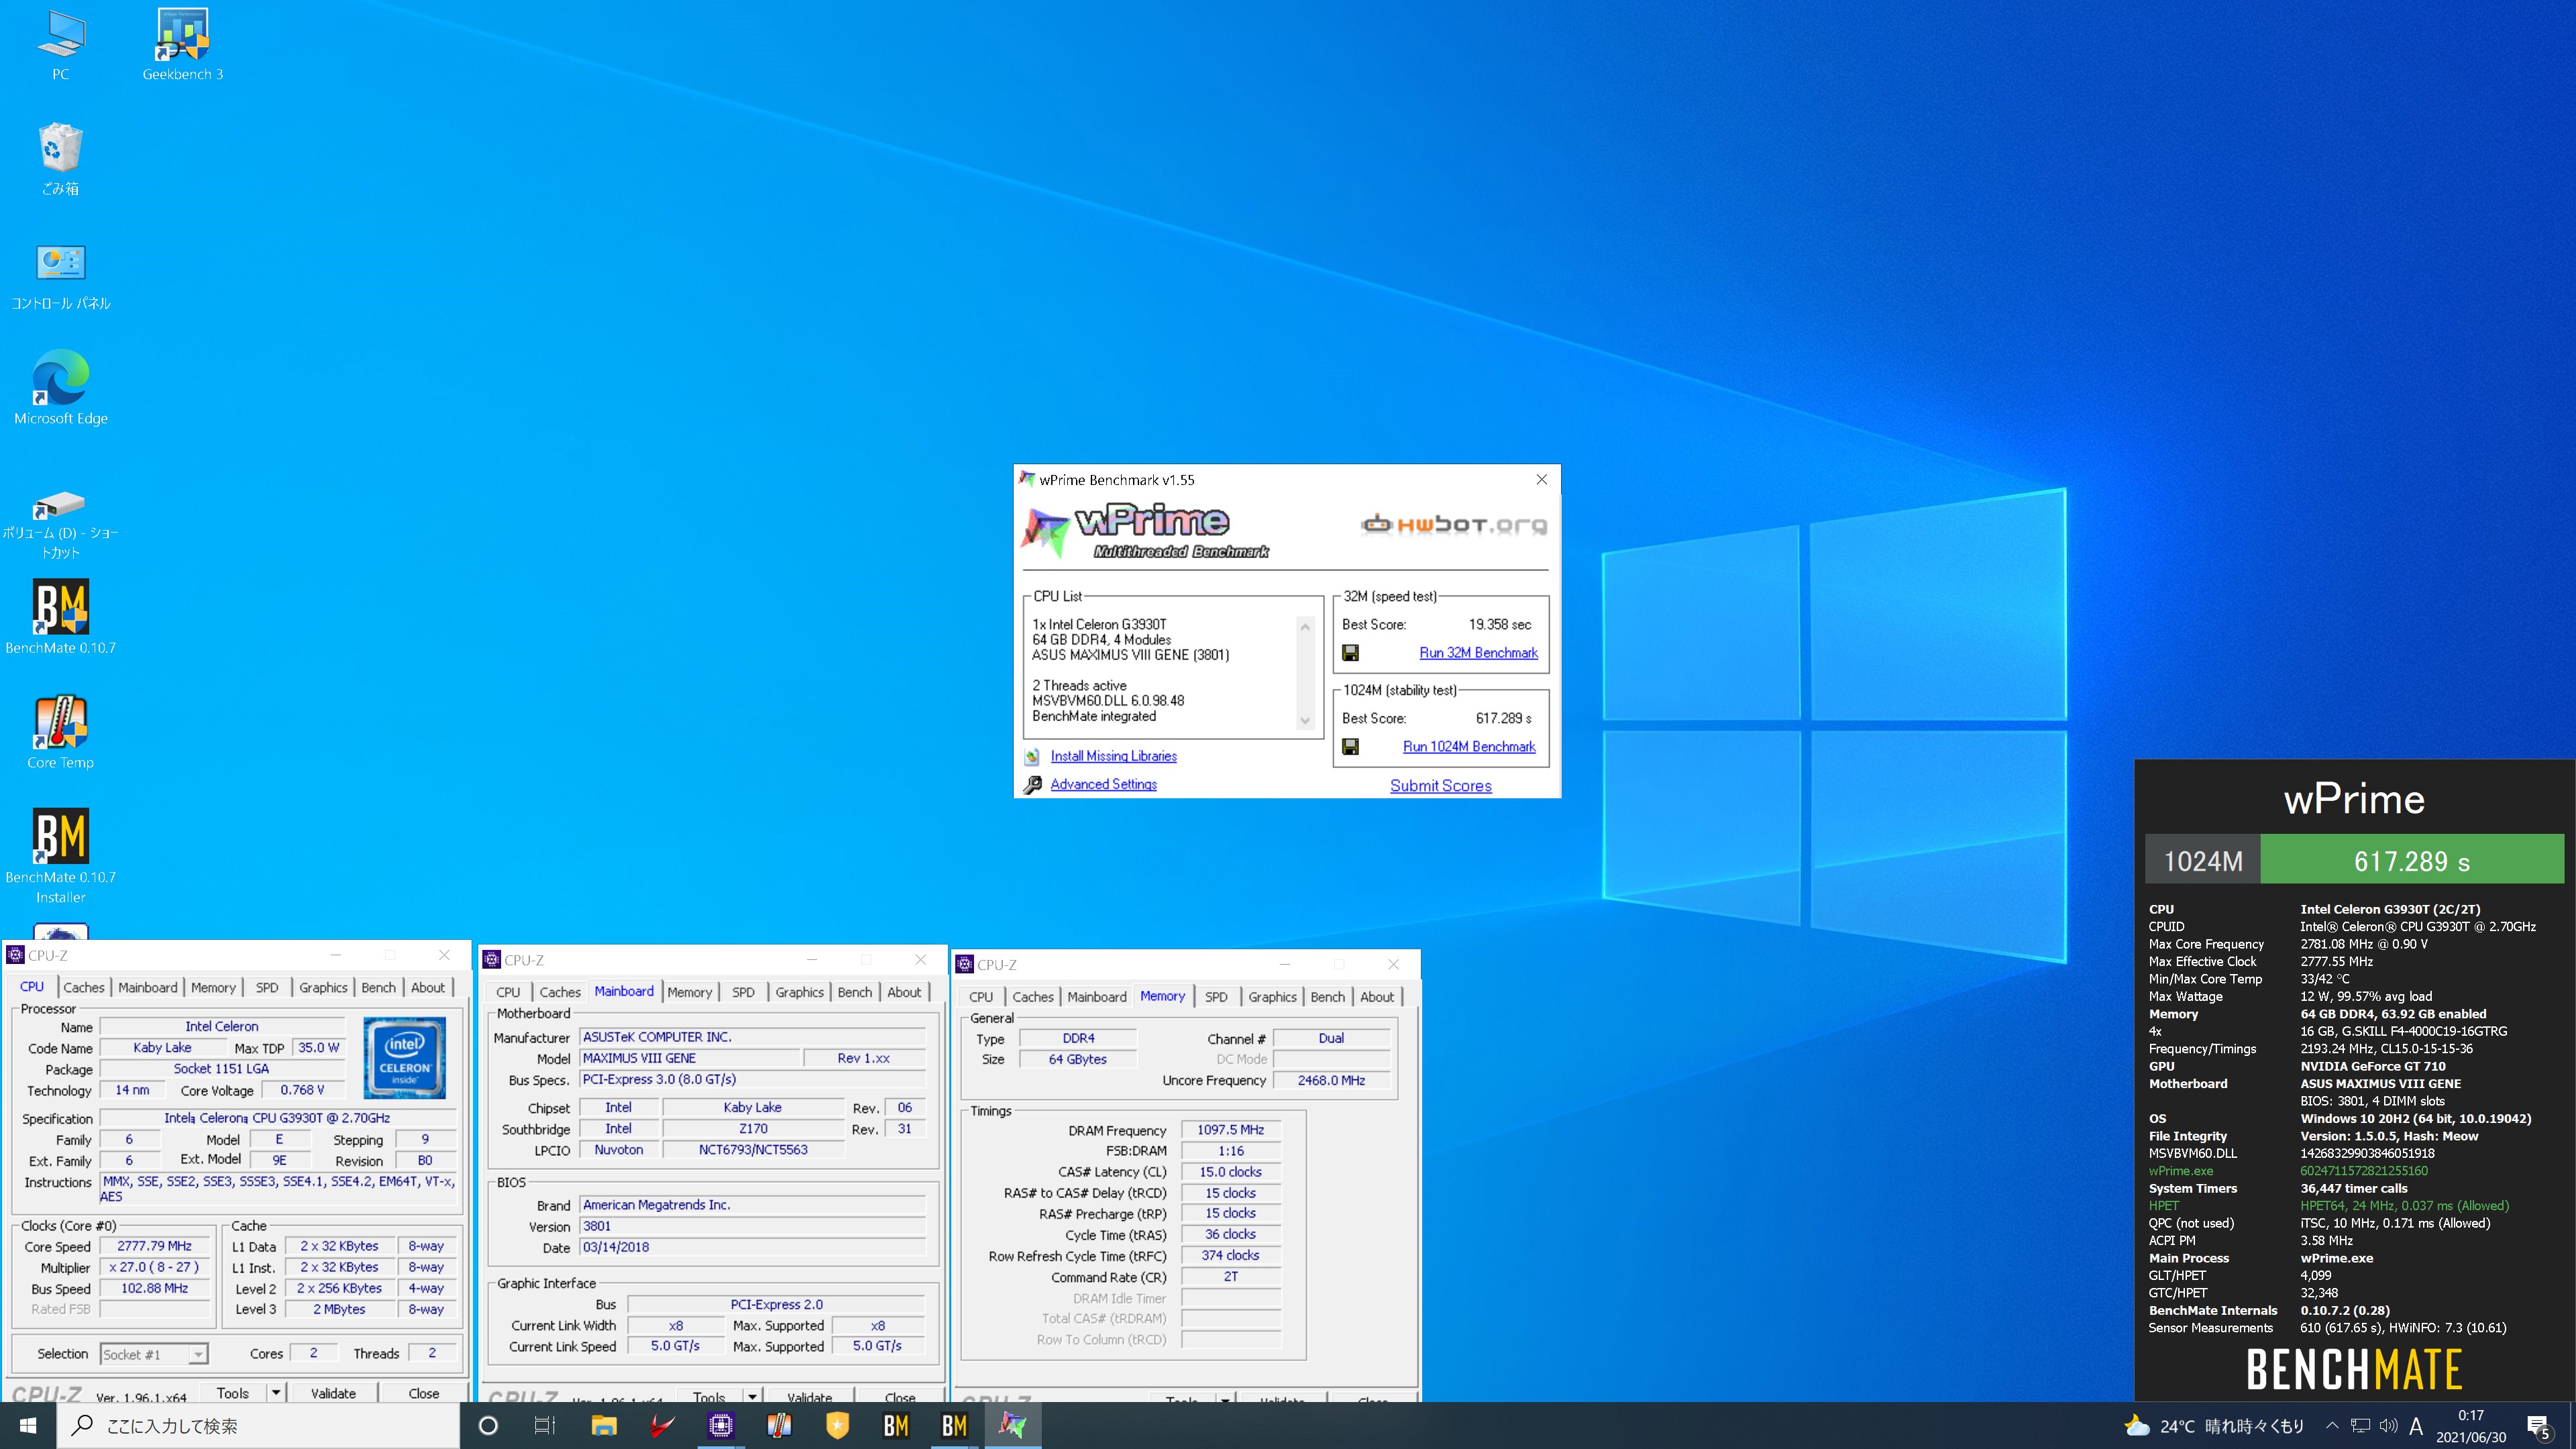Click the wPrime taskbar icon
The width and height of the screenshot is (2576, 1449).
1012,1426
